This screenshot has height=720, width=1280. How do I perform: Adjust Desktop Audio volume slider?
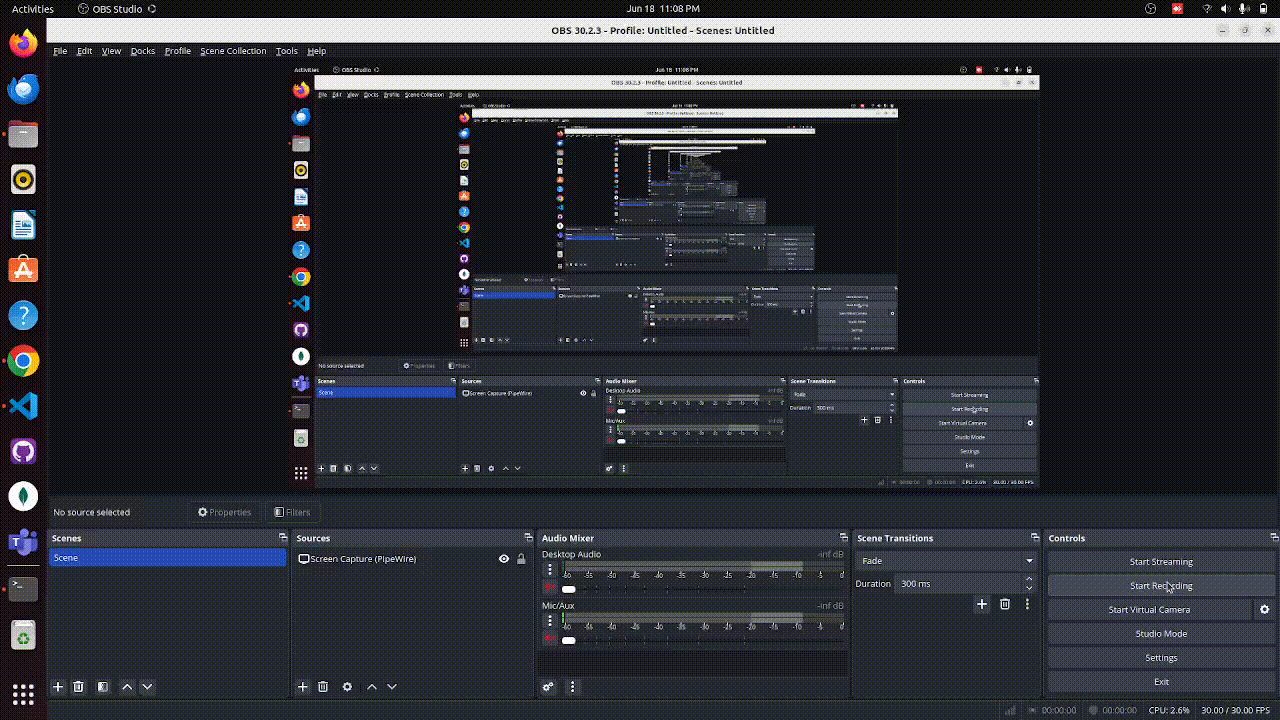(568, 589)
